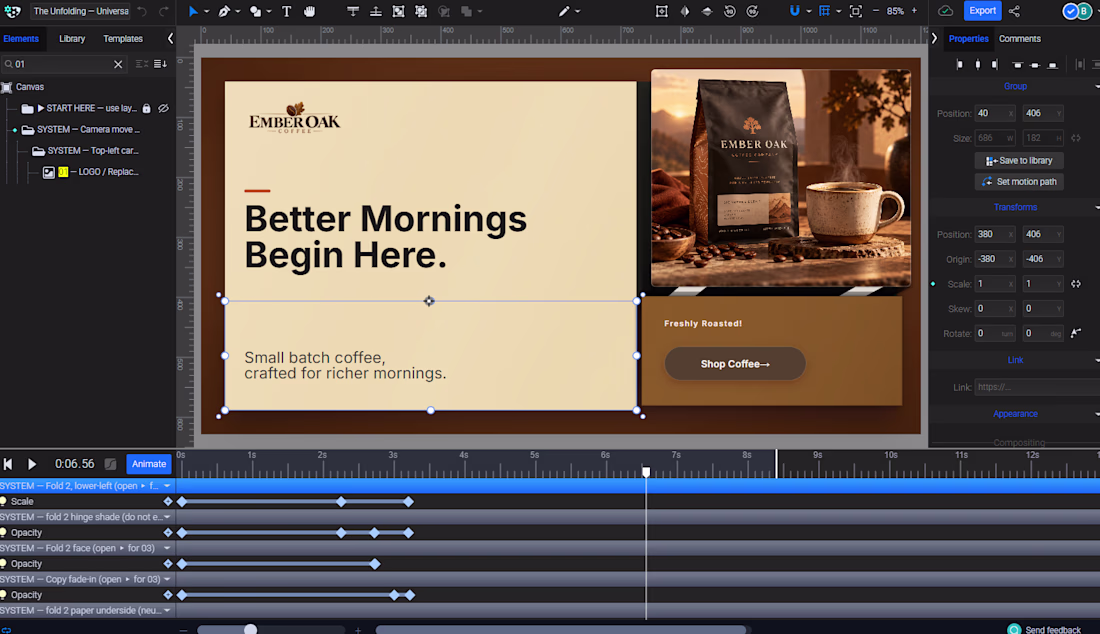Click the timeline zoom slider handle
The height and width of the screenshot is (634, 1100).
250,629
